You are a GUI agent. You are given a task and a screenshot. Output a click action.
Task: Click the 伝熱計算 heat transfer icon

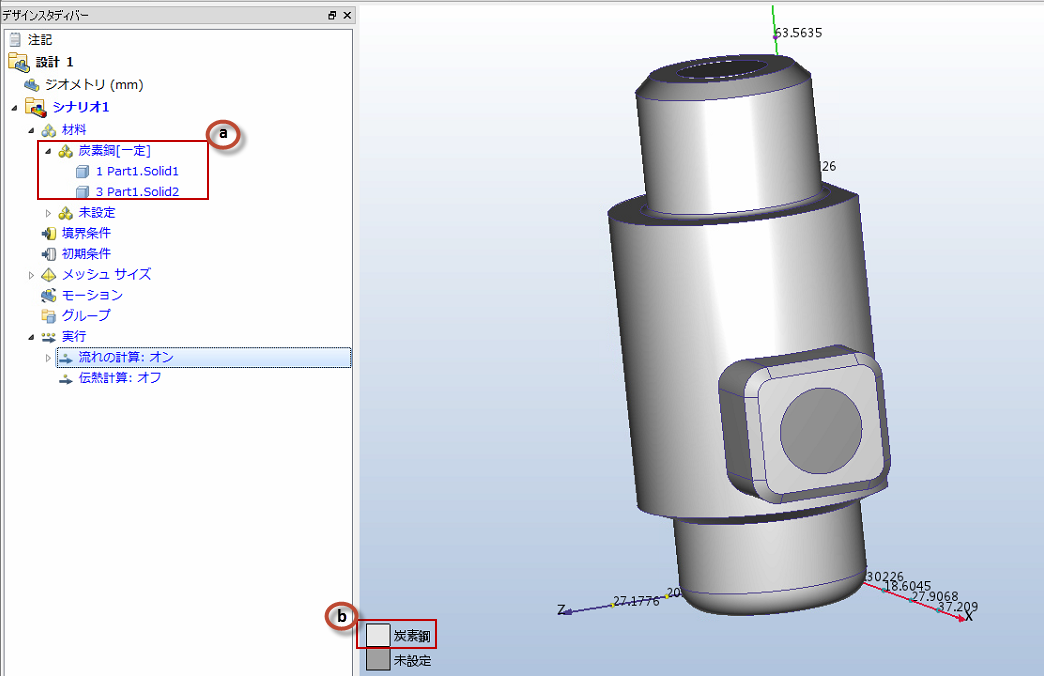point(65,378)
